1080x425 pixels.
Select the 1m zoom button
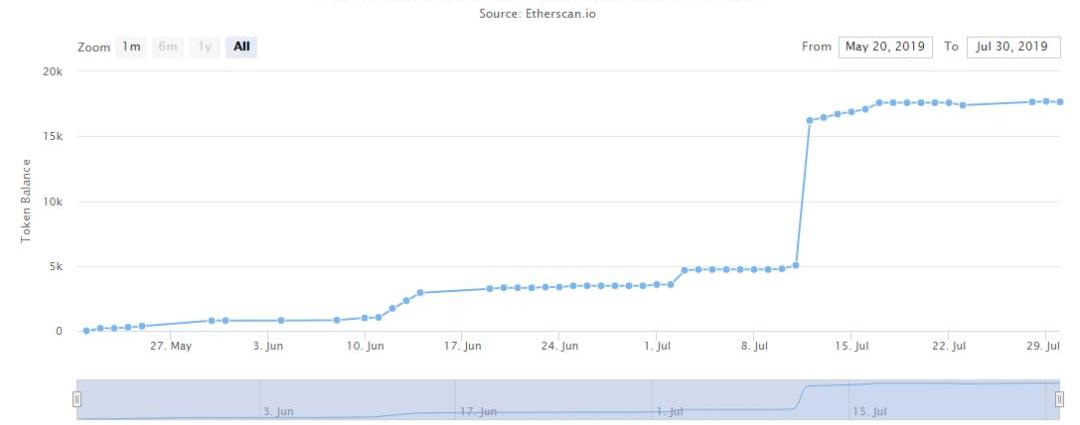click(131, 47)
